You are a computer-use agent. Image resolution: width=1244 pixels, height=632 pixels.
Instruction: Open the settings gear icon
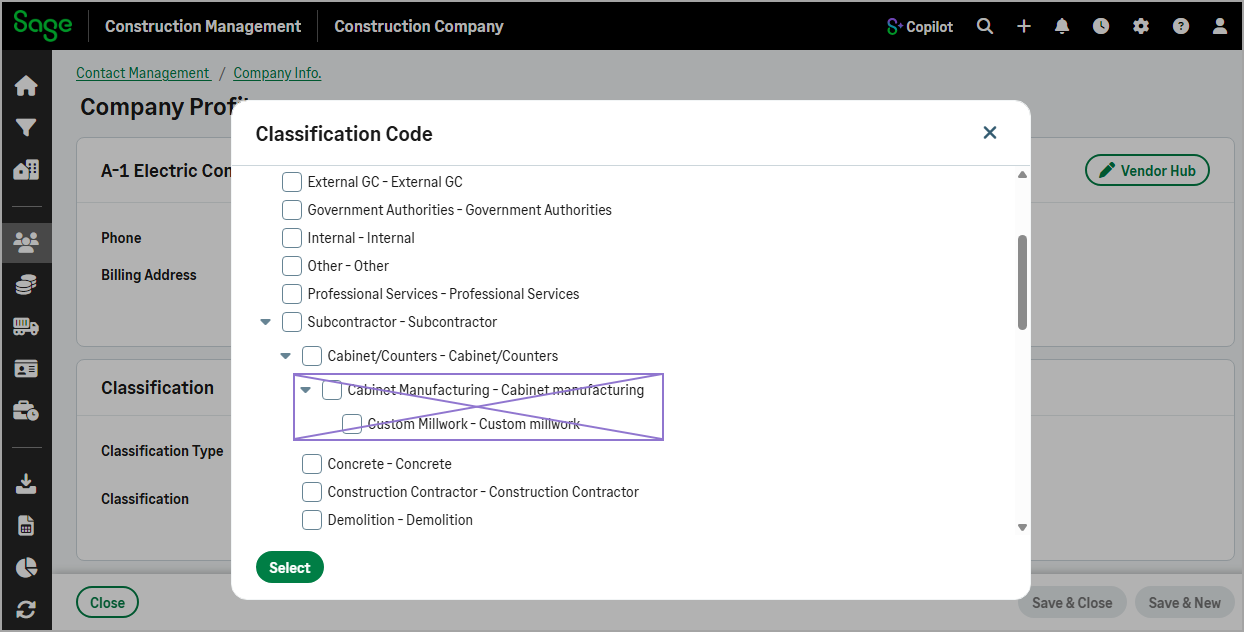pyautogui.click(x=1141, y=27)
